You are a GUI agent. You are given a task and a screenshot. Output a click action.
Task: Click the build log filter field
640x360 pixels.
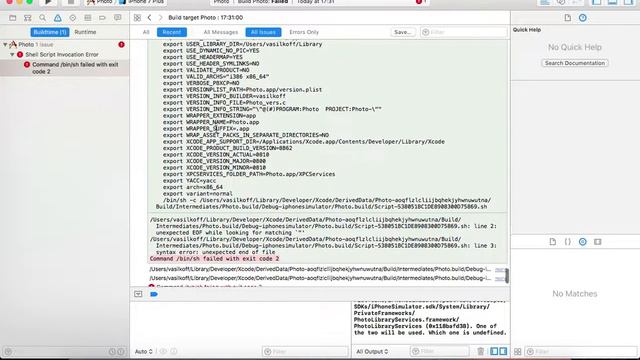(x=464, y=32)
